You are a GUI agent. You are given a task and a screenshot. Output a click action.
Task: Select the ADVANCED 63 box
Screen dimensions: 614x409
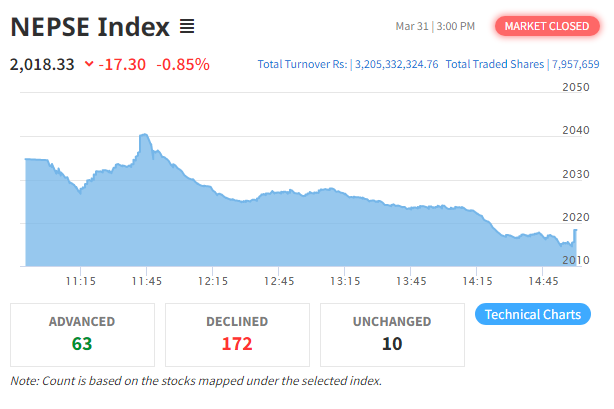click(82, 335)
